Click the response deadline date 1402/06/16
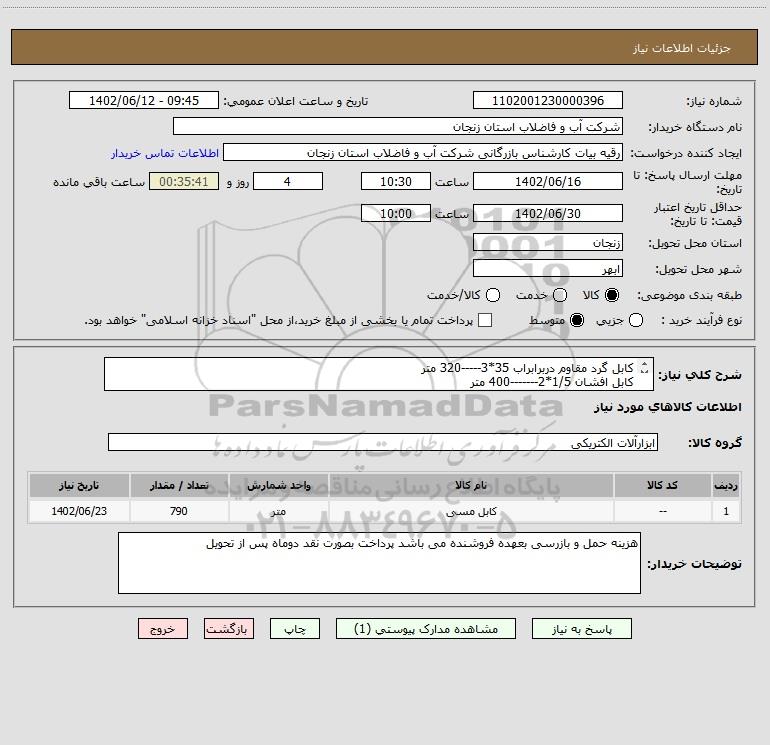The image size is (770, 745). pyautogui.click(x=548, y=182)
